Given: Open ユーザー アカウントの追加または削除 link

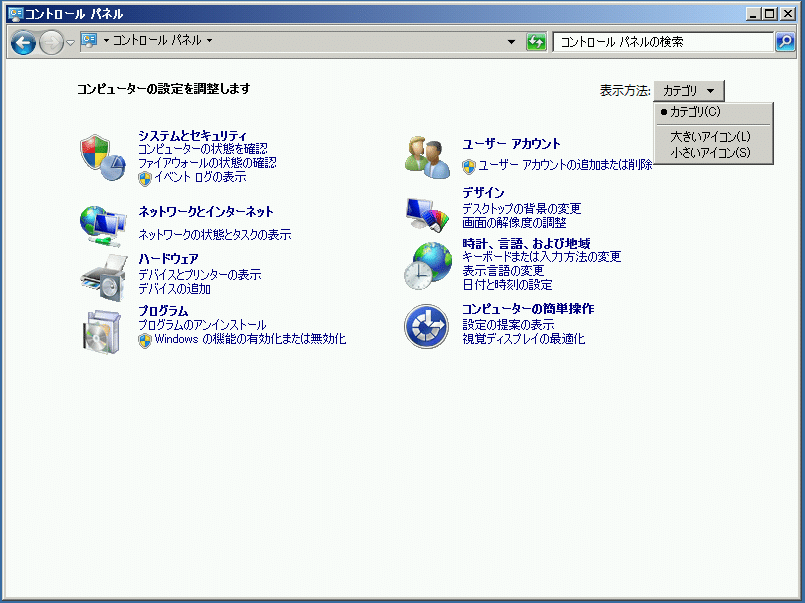Looking at the screenshot, I should click(x=565, y=165).
